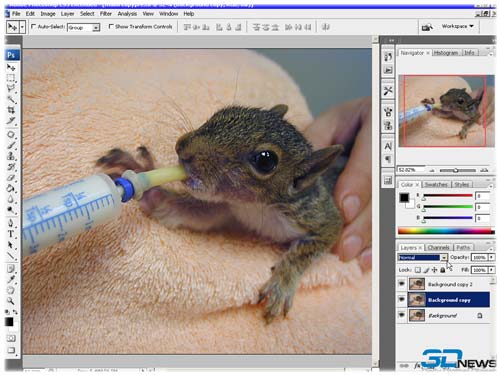The width and height of the screenshot is (500, 375).
Task: Open Tool Presets panel icon in dock
Action: click(388, 91)
